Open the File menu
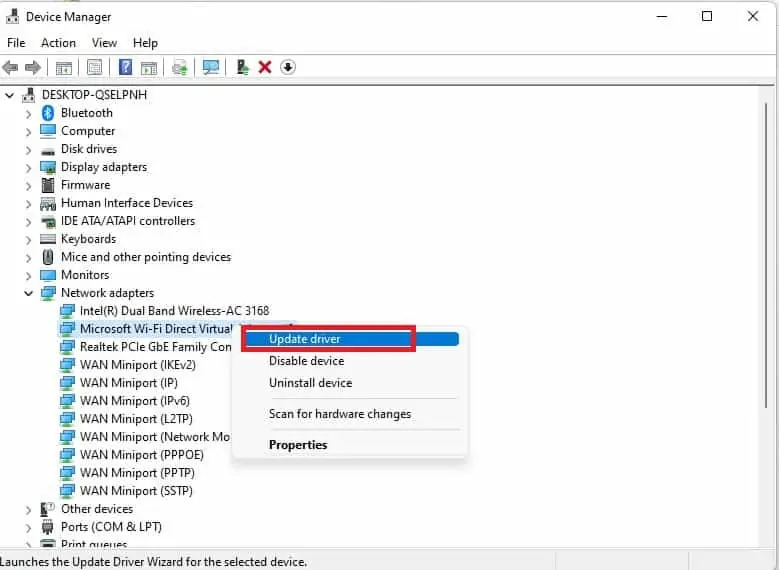Image resolution: width=779 pixels, height=570 pixels. coord(16,43)
